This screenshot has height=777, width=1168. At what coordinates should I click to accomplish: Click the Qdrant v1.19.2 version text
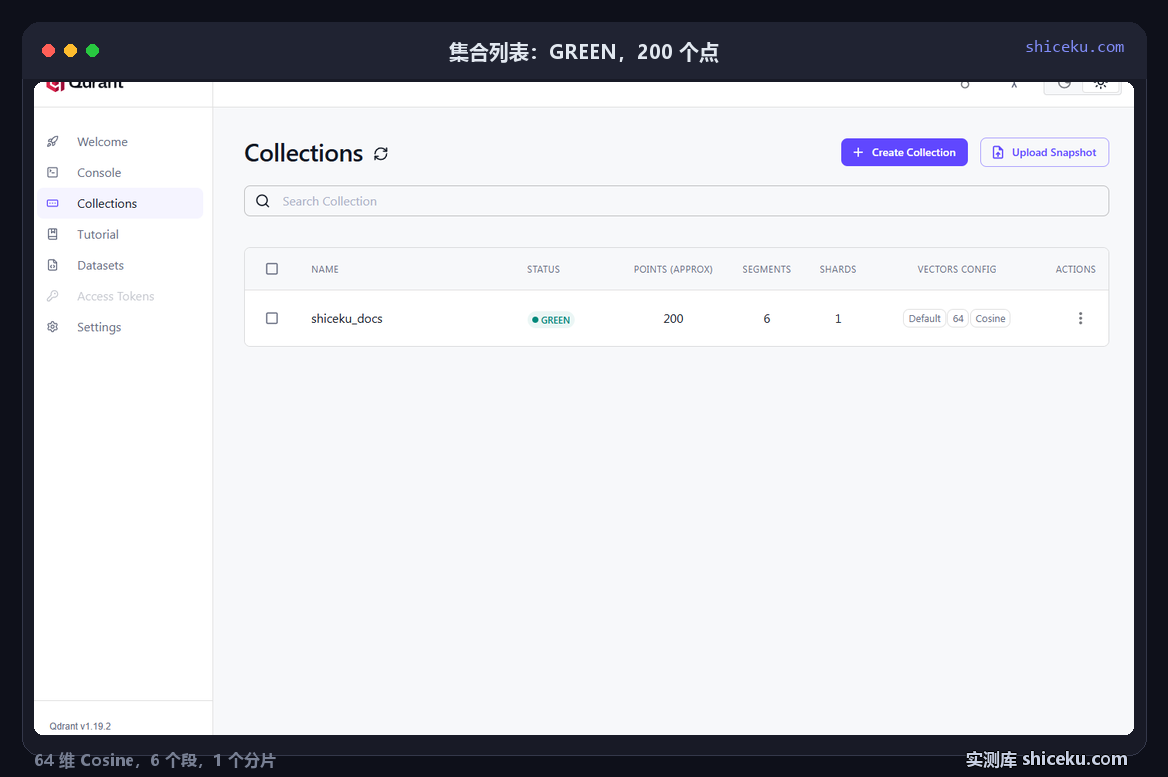point(80,726)
